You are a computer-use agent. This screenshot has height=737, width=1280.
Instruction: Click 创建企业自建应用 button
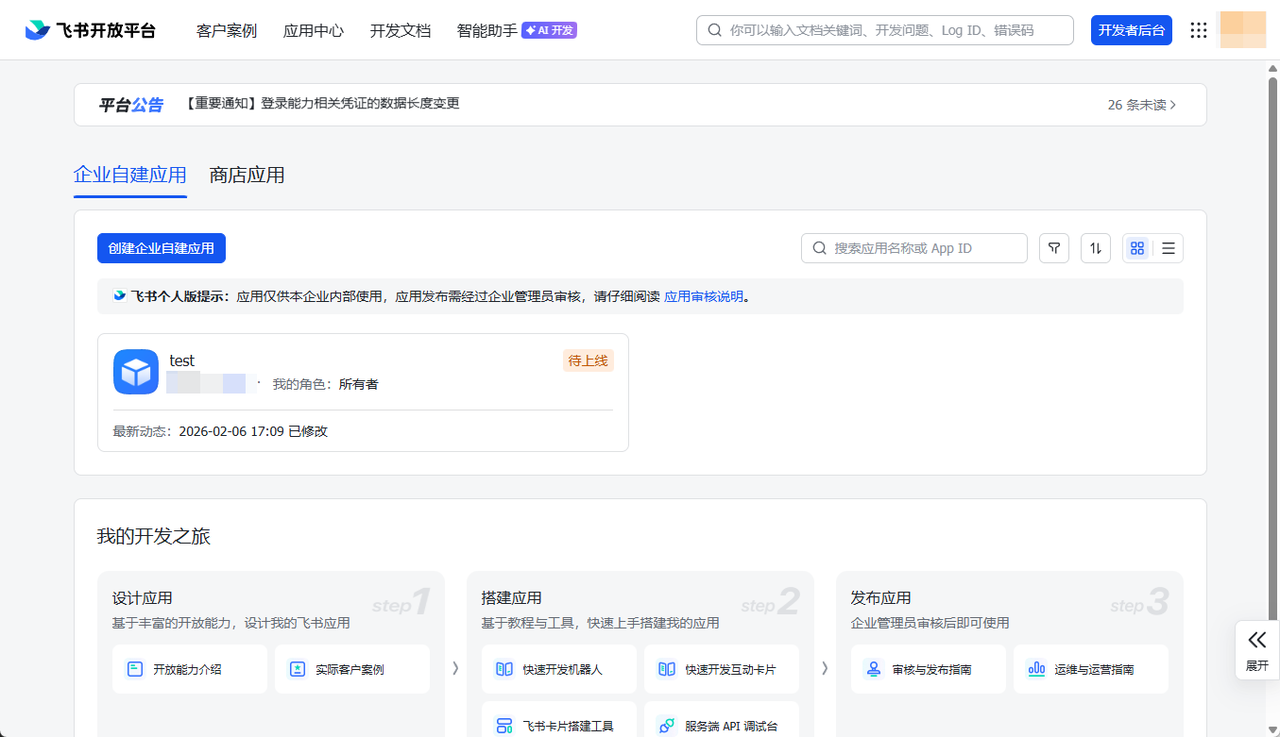[161, 248]
